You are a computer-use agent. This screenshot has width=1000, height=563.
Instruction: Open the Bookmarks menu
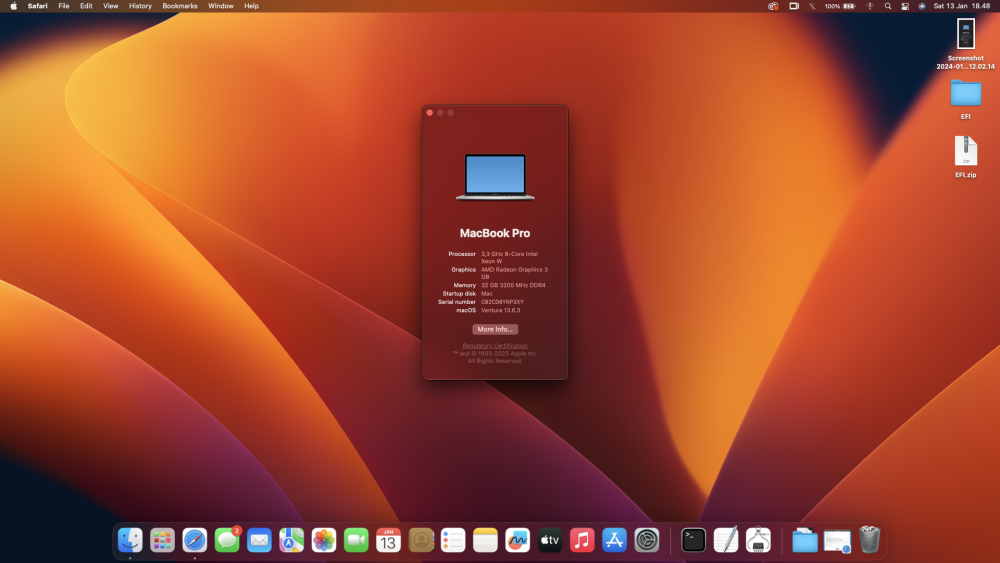click(x=180, y=6)
